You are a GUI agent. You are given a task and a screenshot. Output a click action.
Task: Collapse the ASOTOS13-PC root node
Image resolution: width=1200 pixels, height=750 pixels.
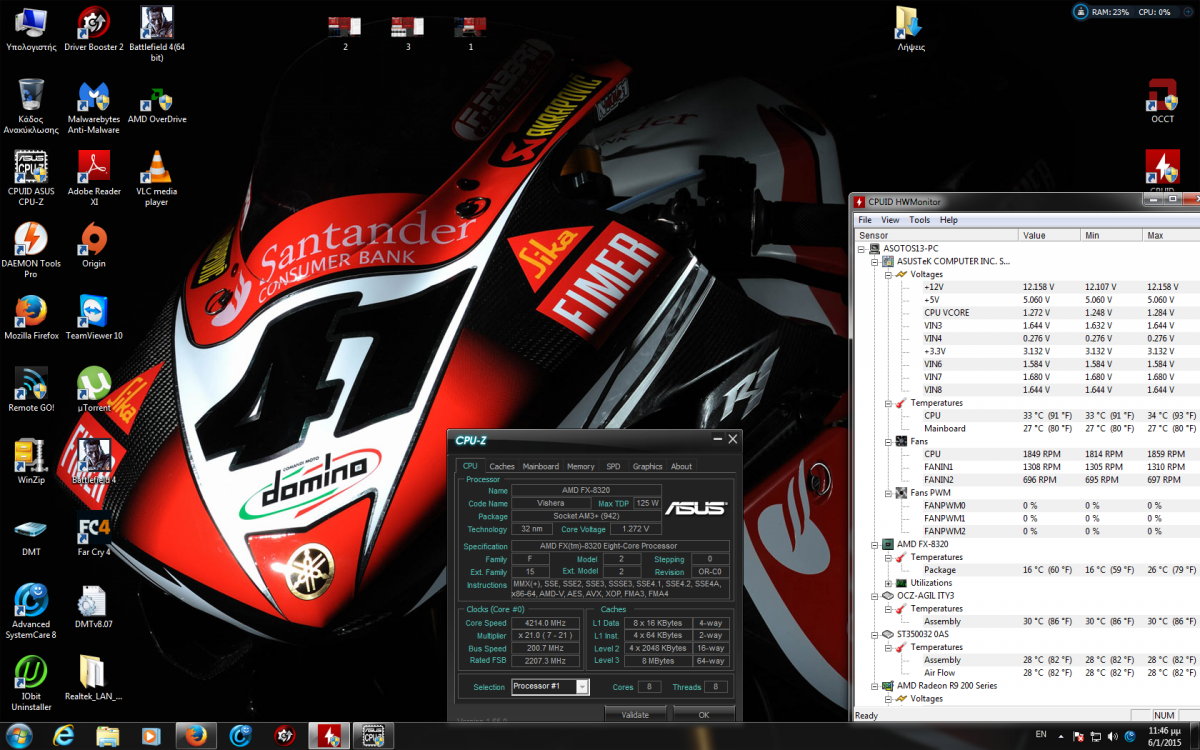(x=862, y=248)
